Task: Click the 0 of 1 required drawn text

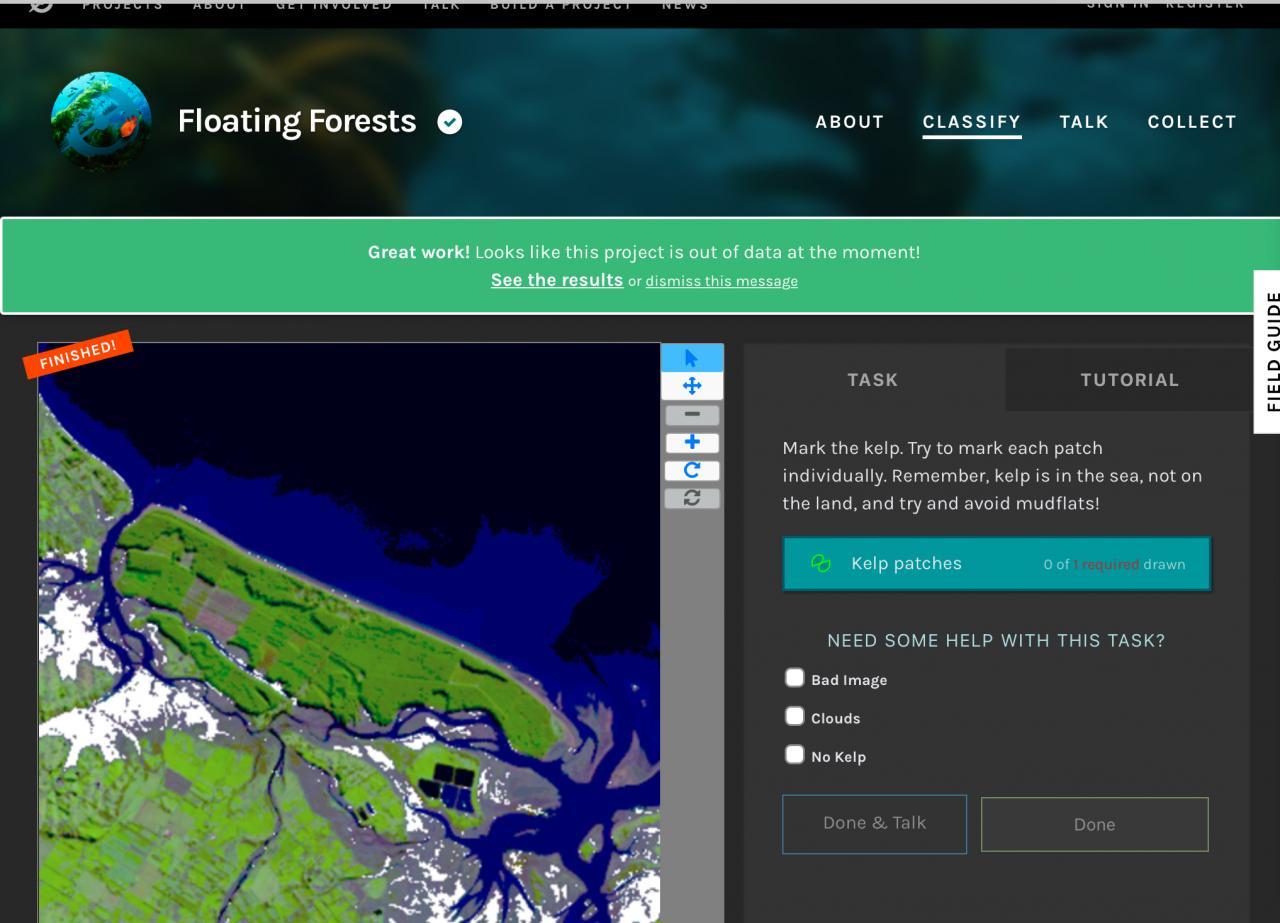Action: (1114, 564)
